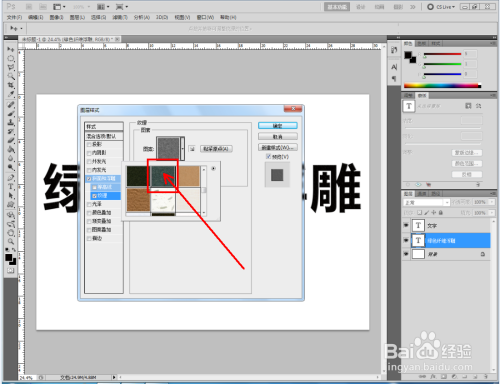This screenshot has width=500, height=384.
Task: Select the Crop tool
Action: coord(11,85)
